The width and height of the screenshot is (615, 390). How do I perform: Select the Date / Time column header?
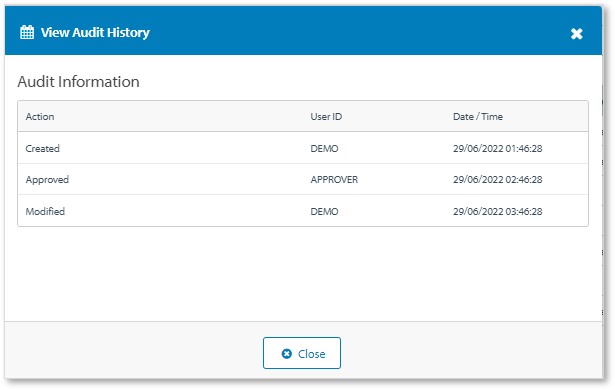click(477, 117)
